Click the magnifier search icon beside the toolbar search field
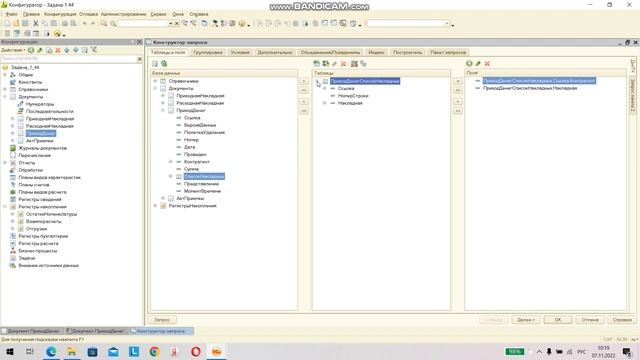 (x=113, y=24)
